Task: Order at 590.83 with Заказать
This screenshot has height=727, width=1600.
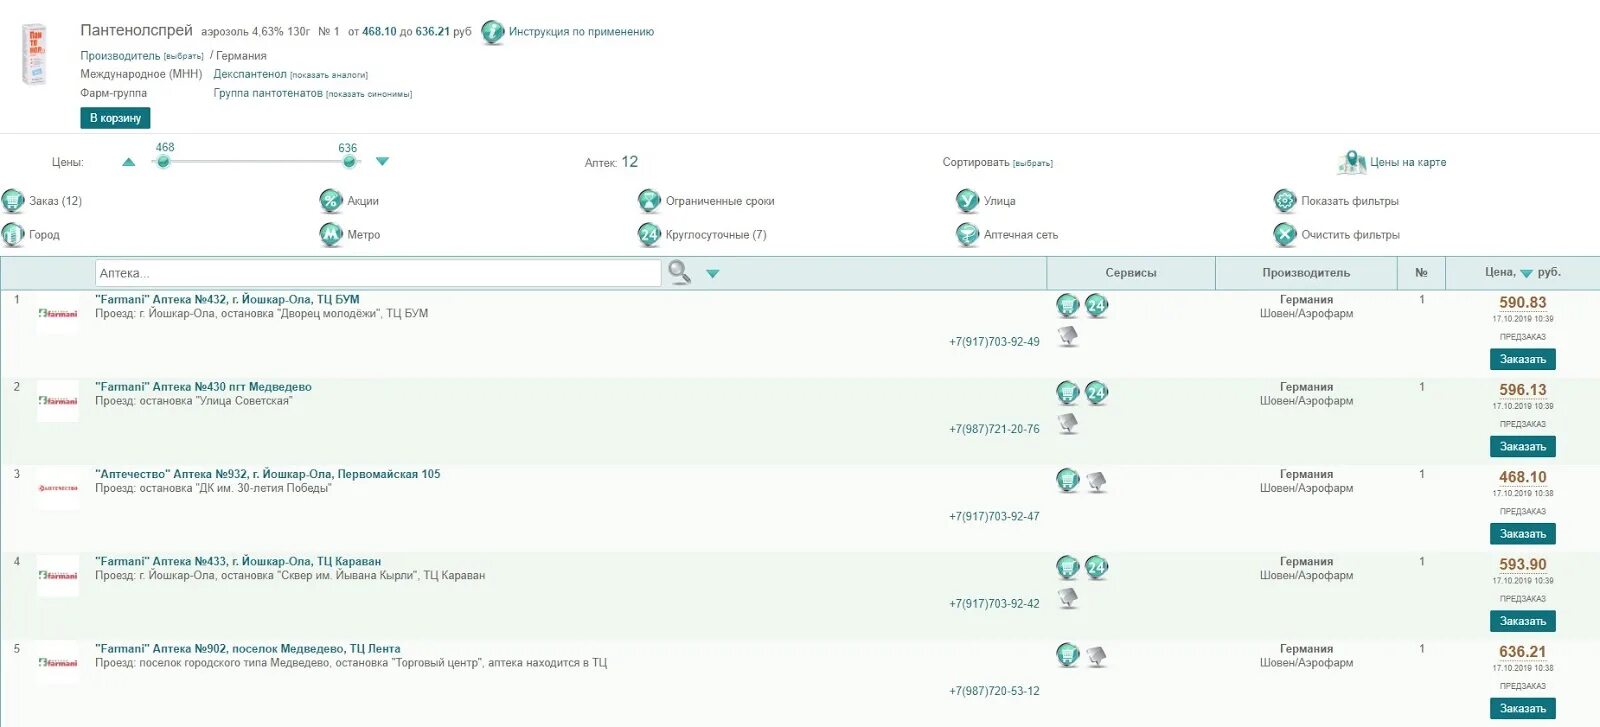Action: [1523, 359]
